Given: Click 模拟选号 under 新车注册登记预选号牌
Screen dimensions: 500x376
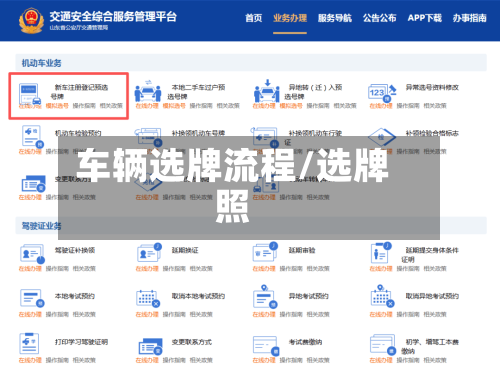Looking at the screenshot, I should [x=57, y=106].
